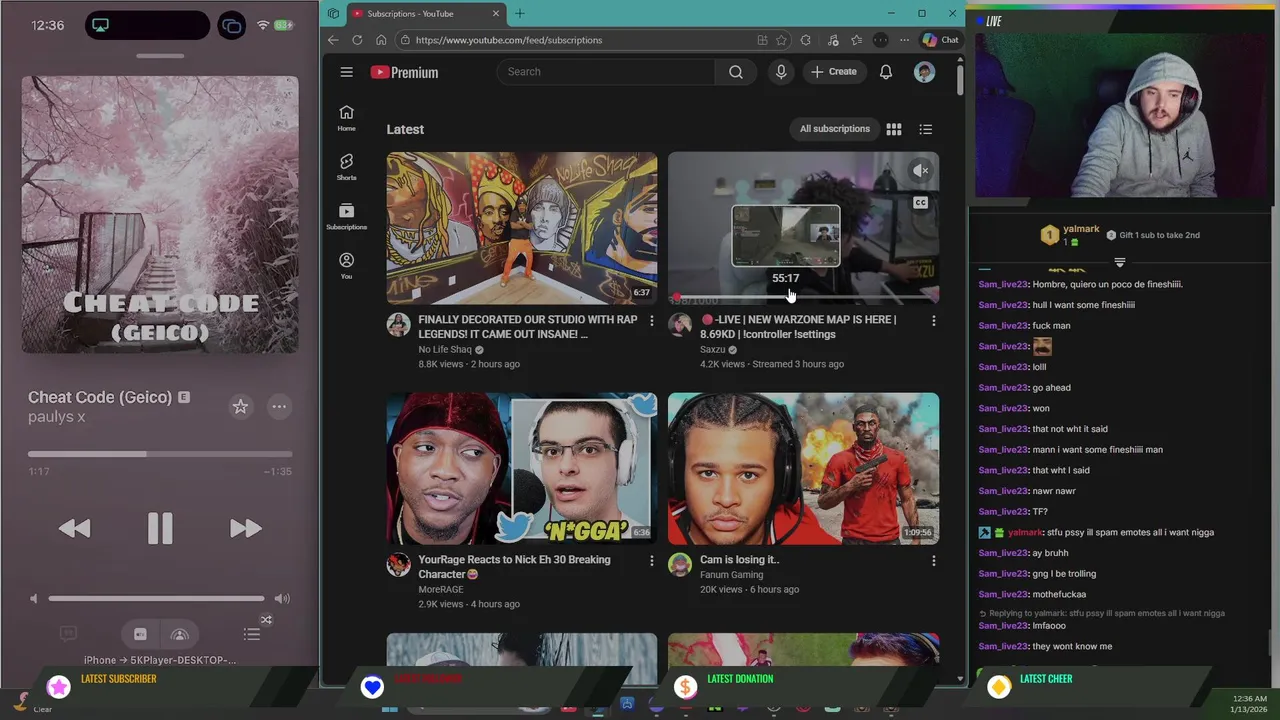Open Saxzu channel name link
Image resolution: width=1280 pixels, height=720 pixels.
(x=713, y=350)
